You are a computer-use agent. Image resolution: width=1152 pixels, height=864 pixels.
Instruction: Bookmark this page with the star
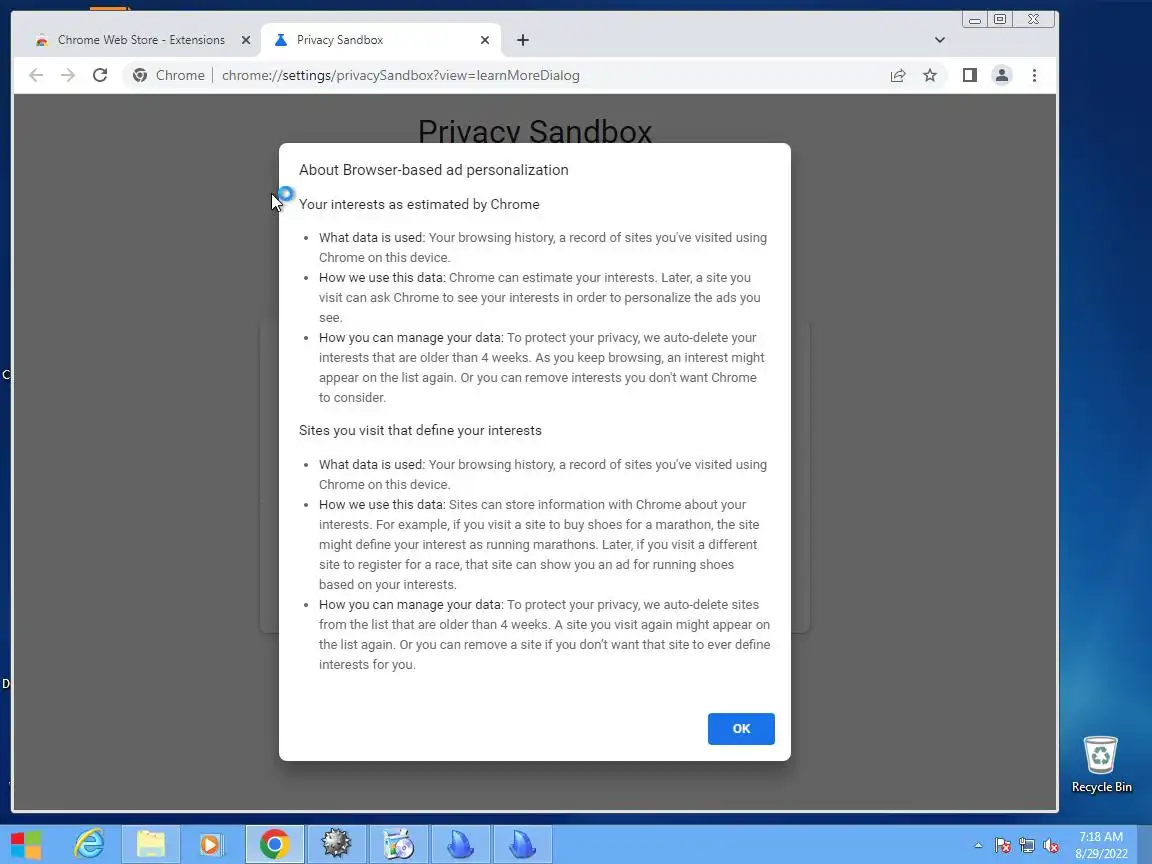tap(930, 75)
